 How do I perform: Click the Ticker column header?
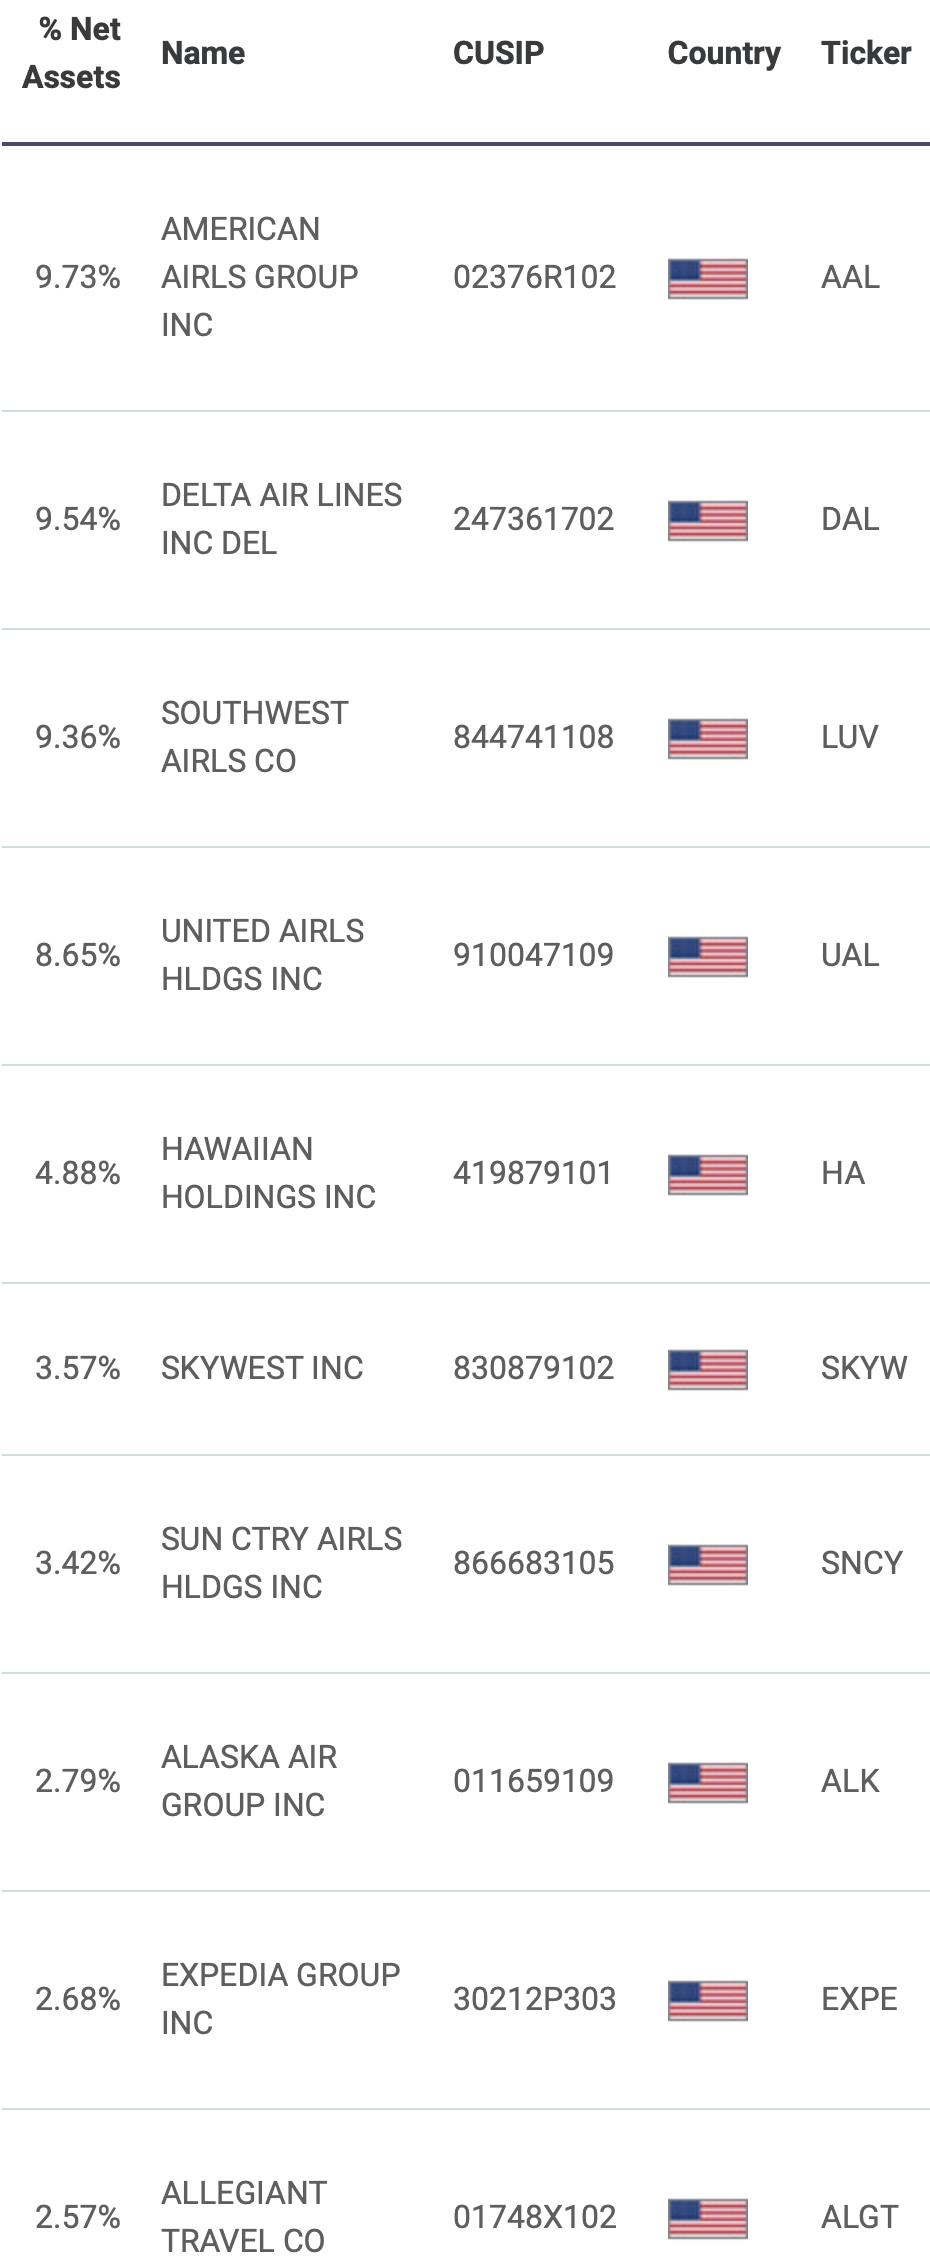(866, 53)
